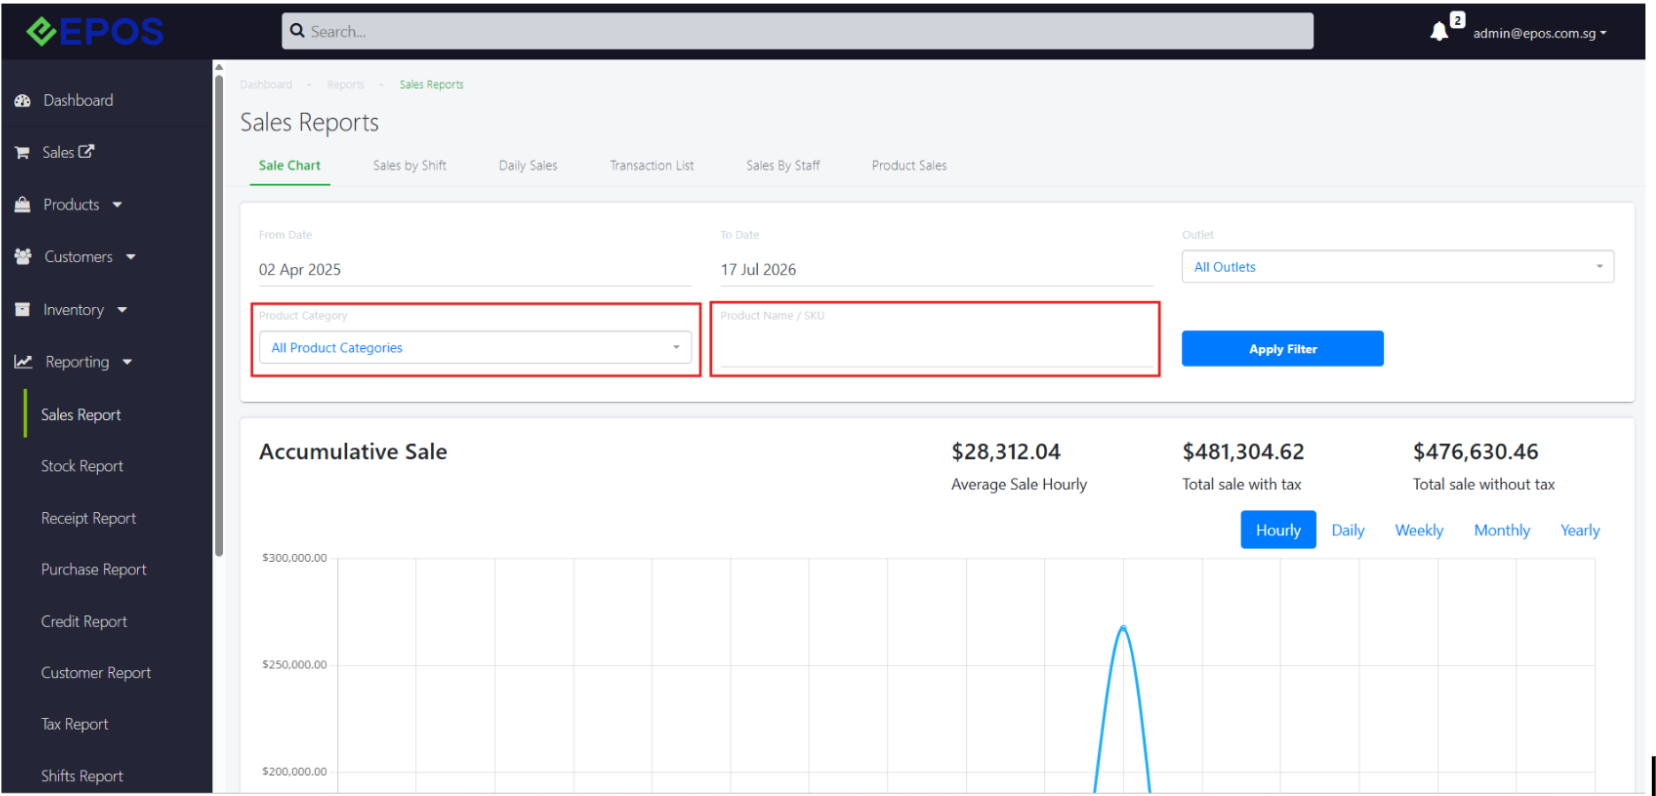The image size is (1656, 796).
Task: Click the EPOS logo
Action: pos(95,32)
